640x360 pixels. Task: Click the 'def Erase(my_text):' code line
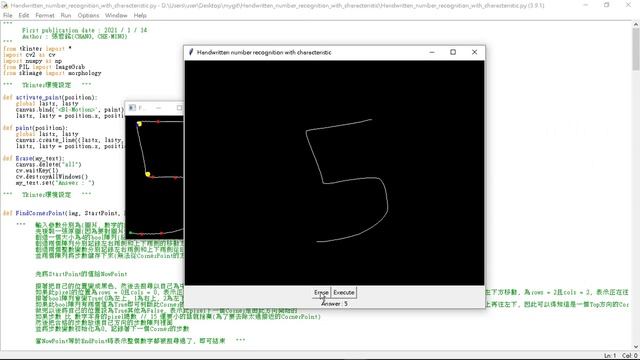pyautogui.click(x=33, y=158)
